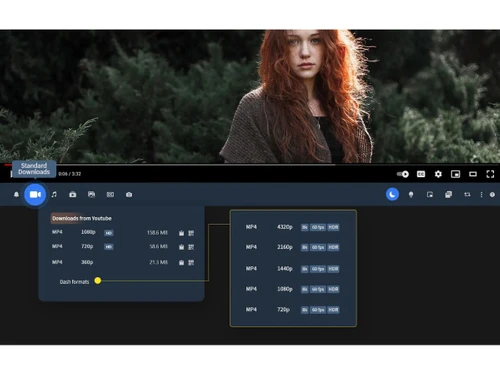Toggle YouTube autoplay switch
This screenshot has width=500, height=375.
(403, 174)
